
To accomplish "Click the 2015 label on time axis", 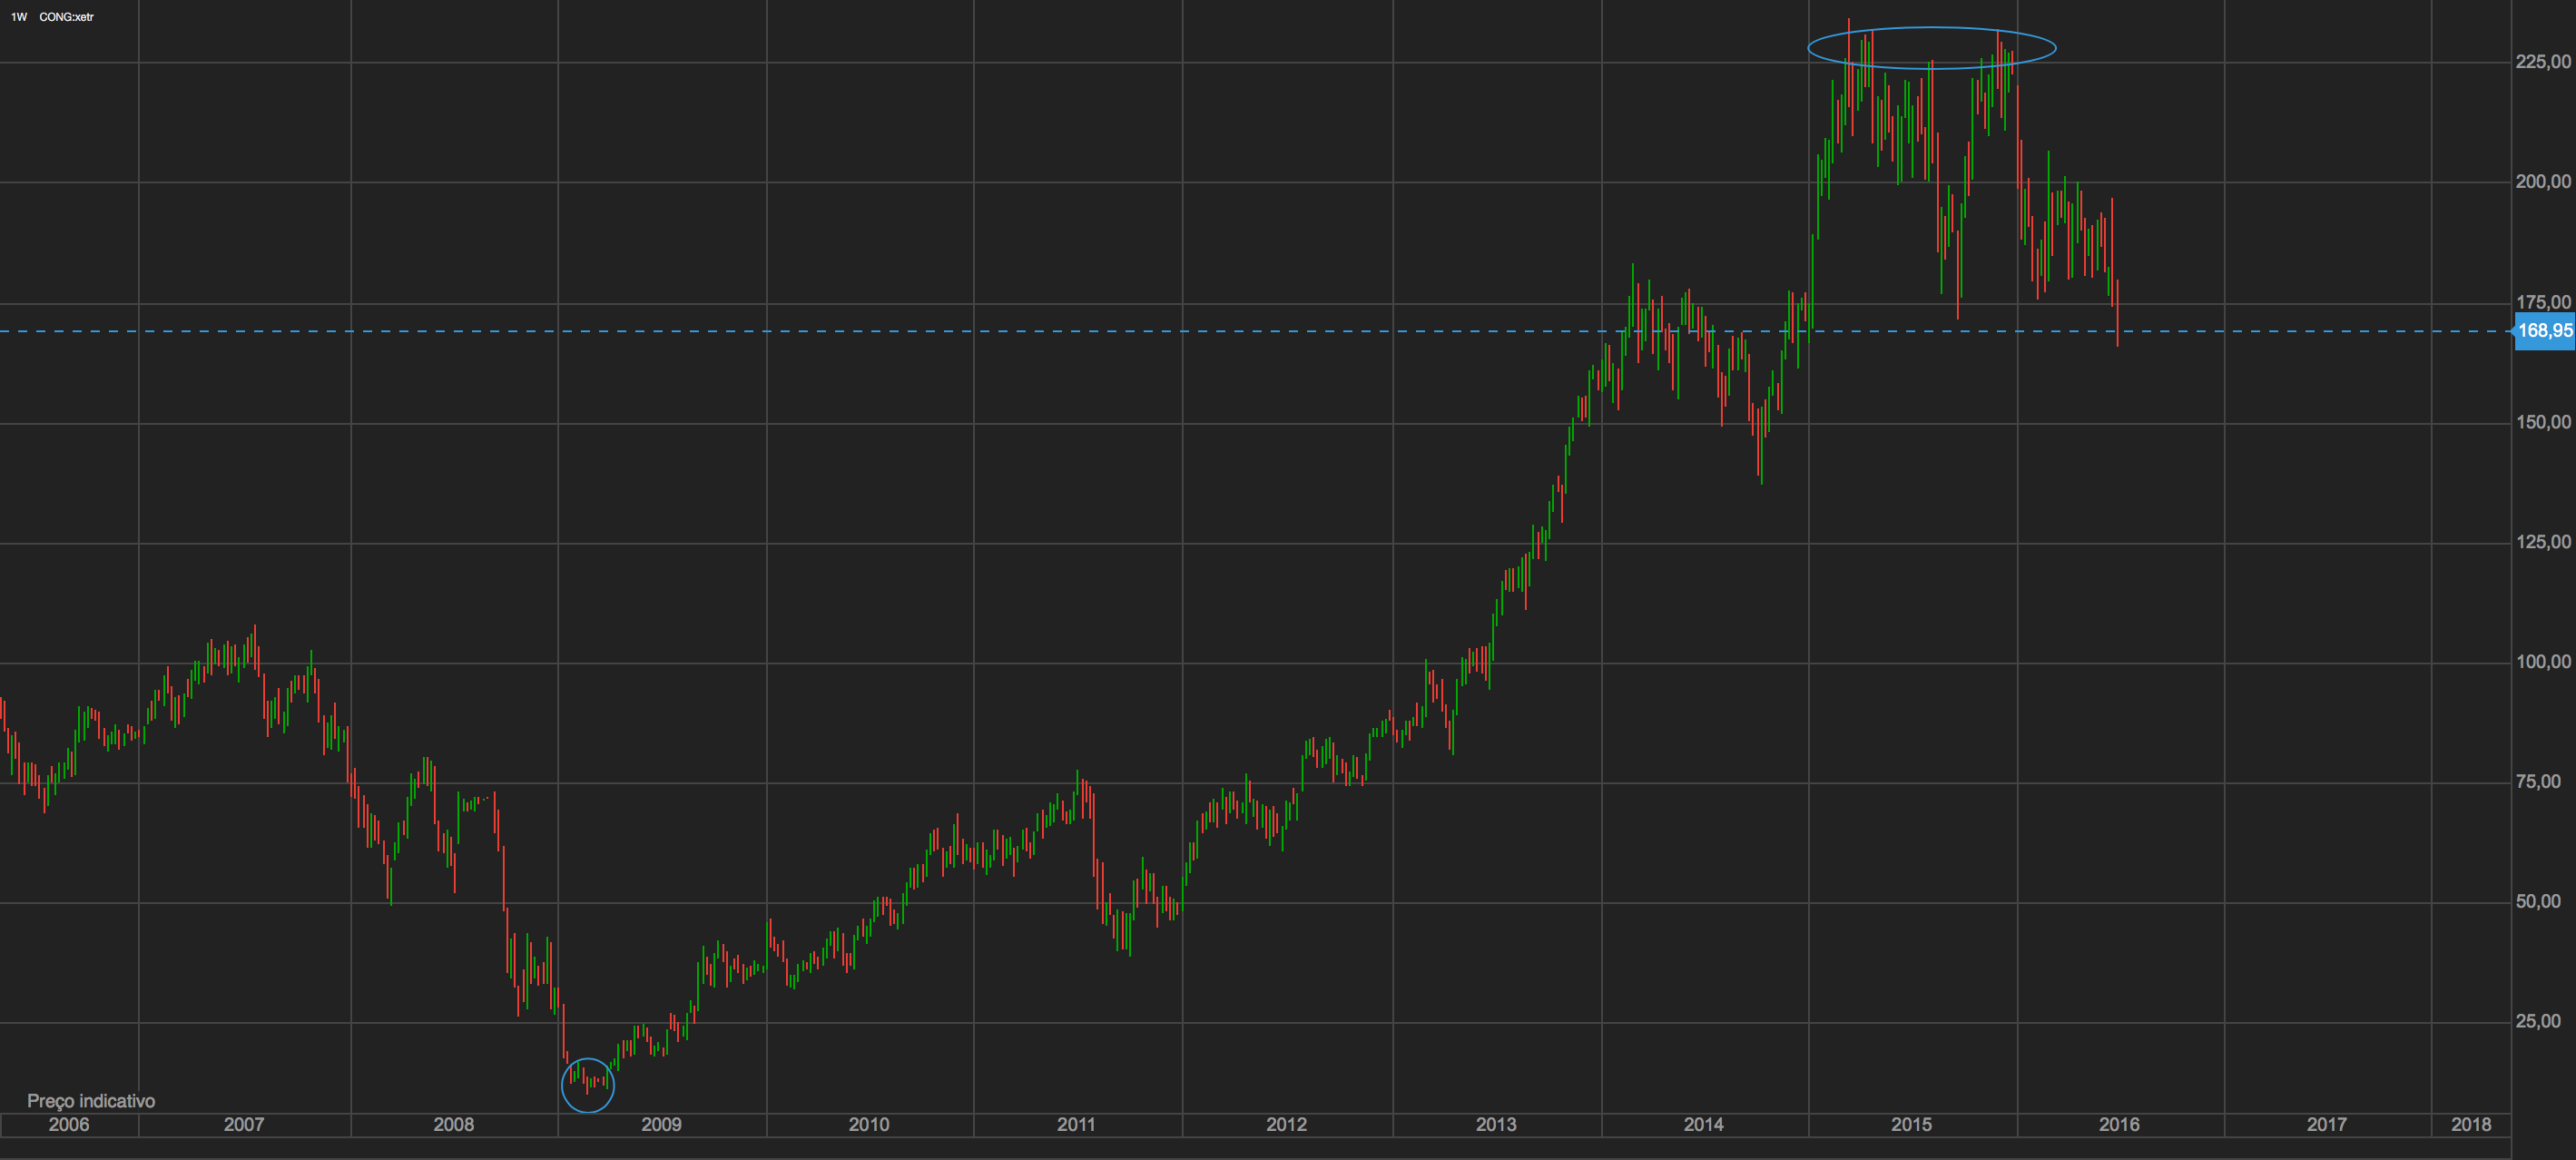I will pyautogui.click(x=1911, y=1124).
